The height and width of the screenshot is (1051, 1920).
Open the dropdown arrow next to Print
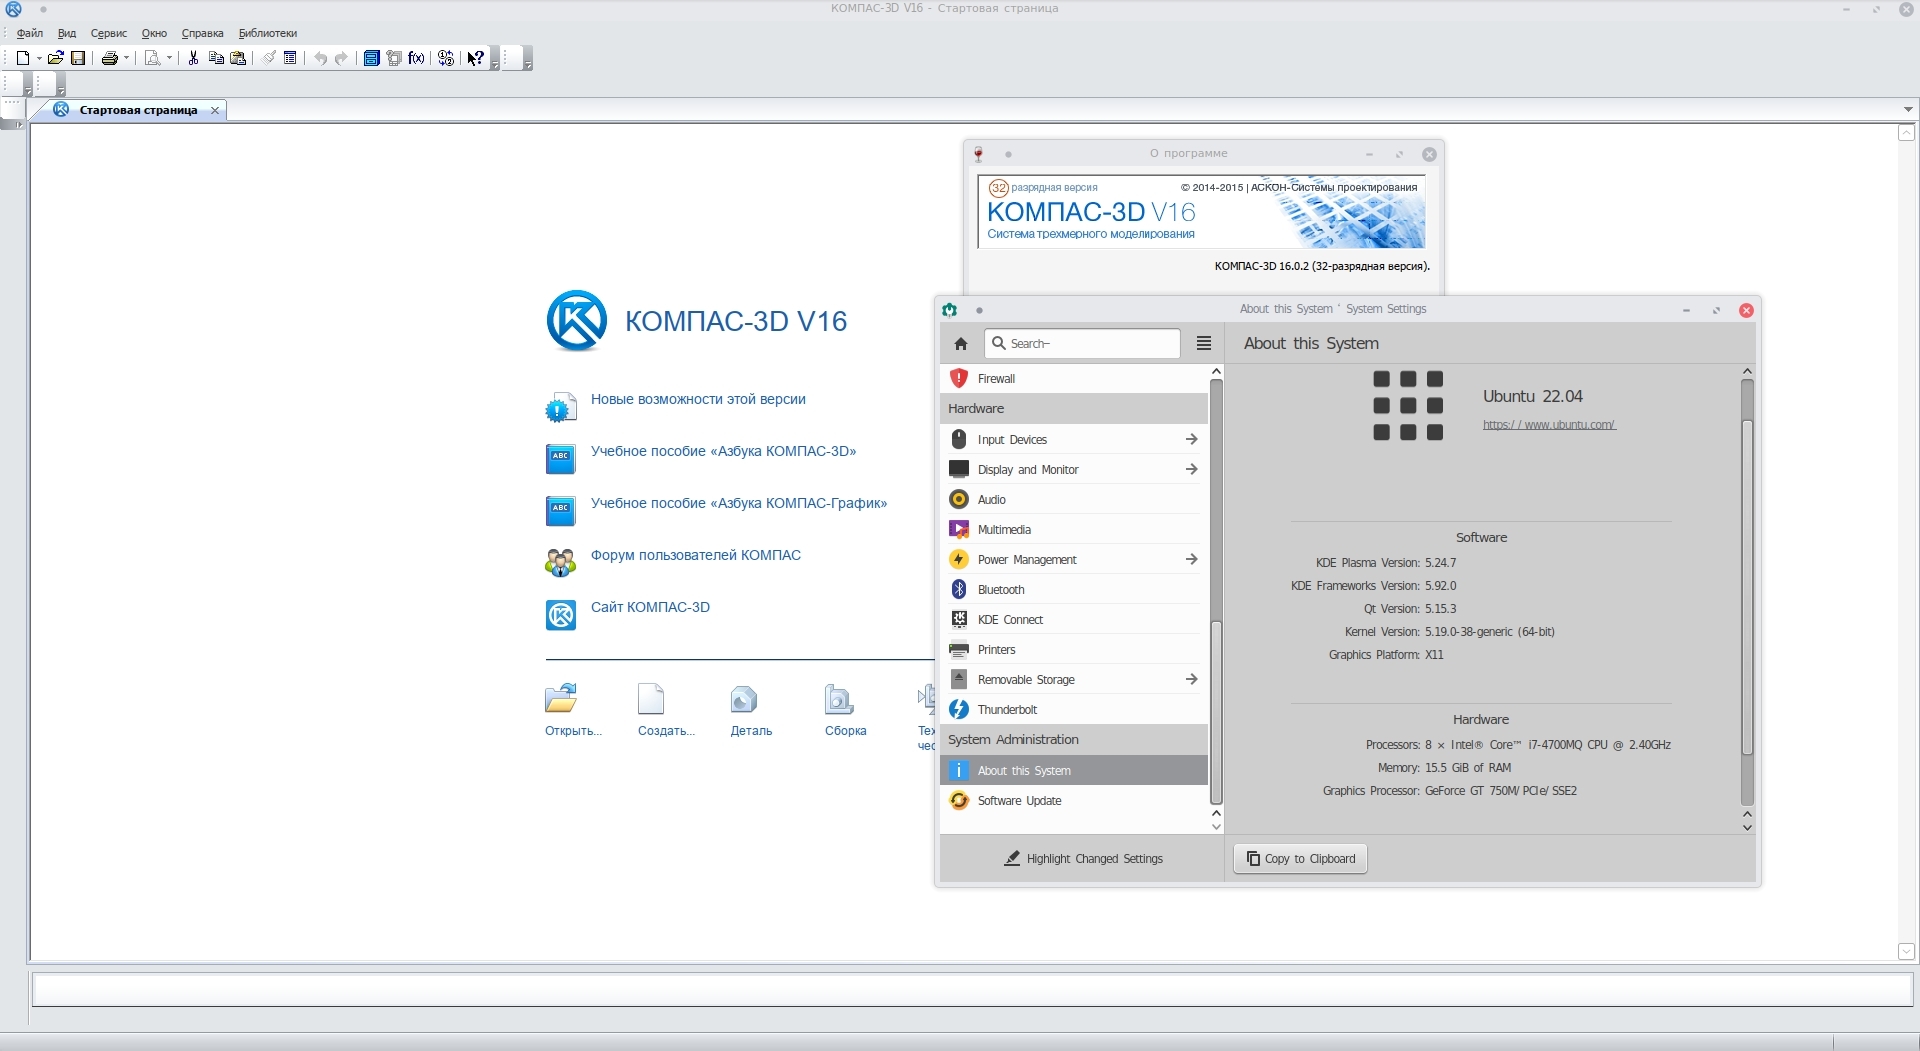coord(127,58)
